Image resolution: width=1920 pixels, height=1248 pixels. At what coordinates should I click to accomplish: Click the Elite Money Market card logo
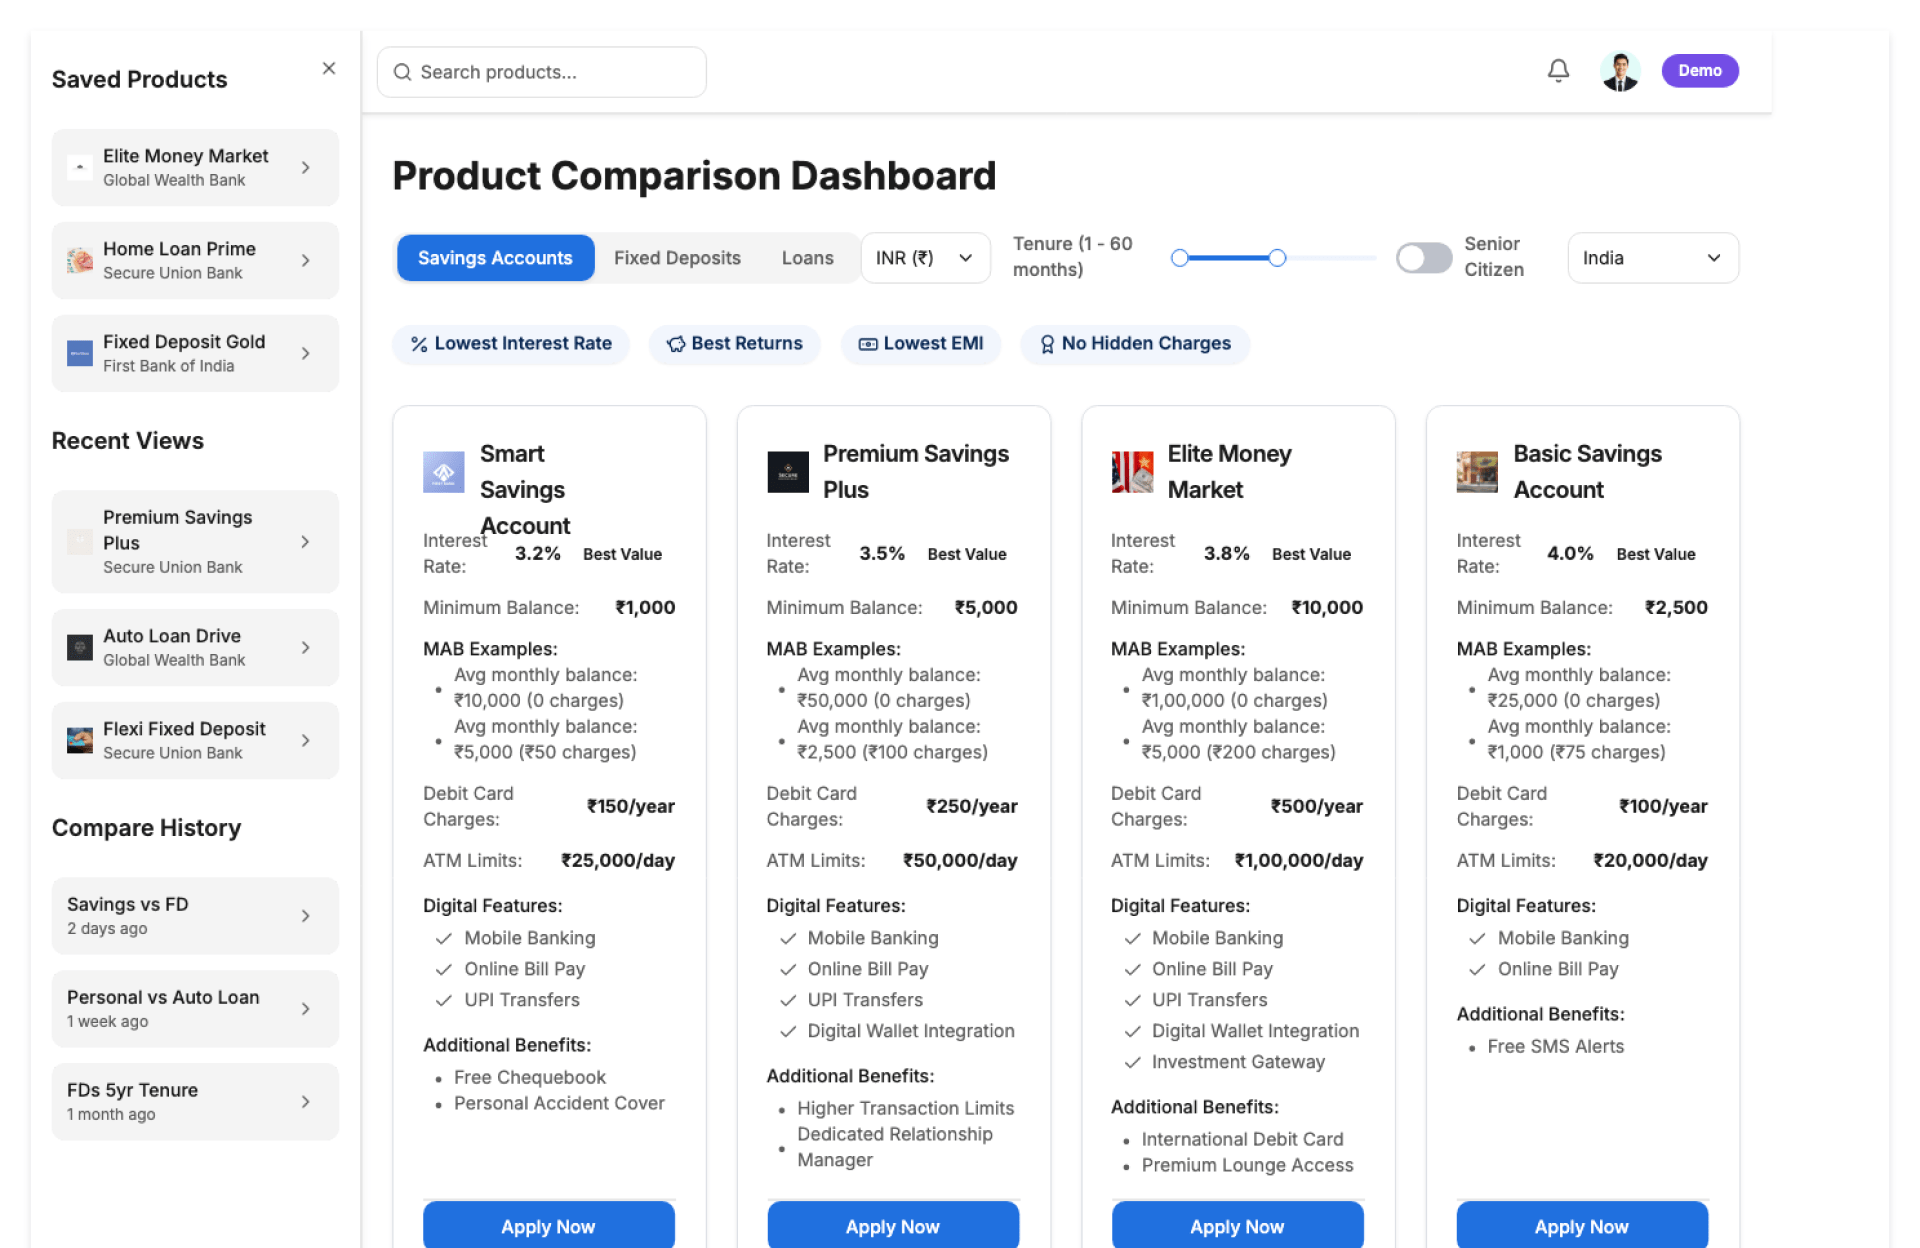pos(1132,472)
